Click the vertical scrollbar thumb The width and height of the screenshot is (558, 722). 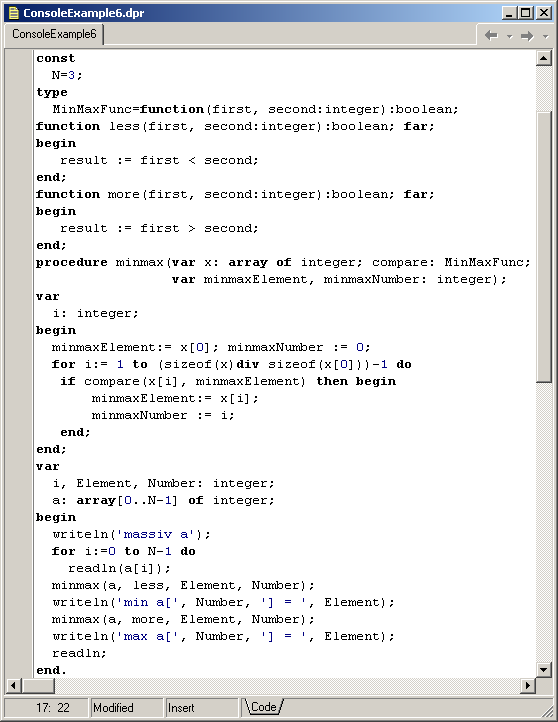pyautogui.click(x=544, y=247)
